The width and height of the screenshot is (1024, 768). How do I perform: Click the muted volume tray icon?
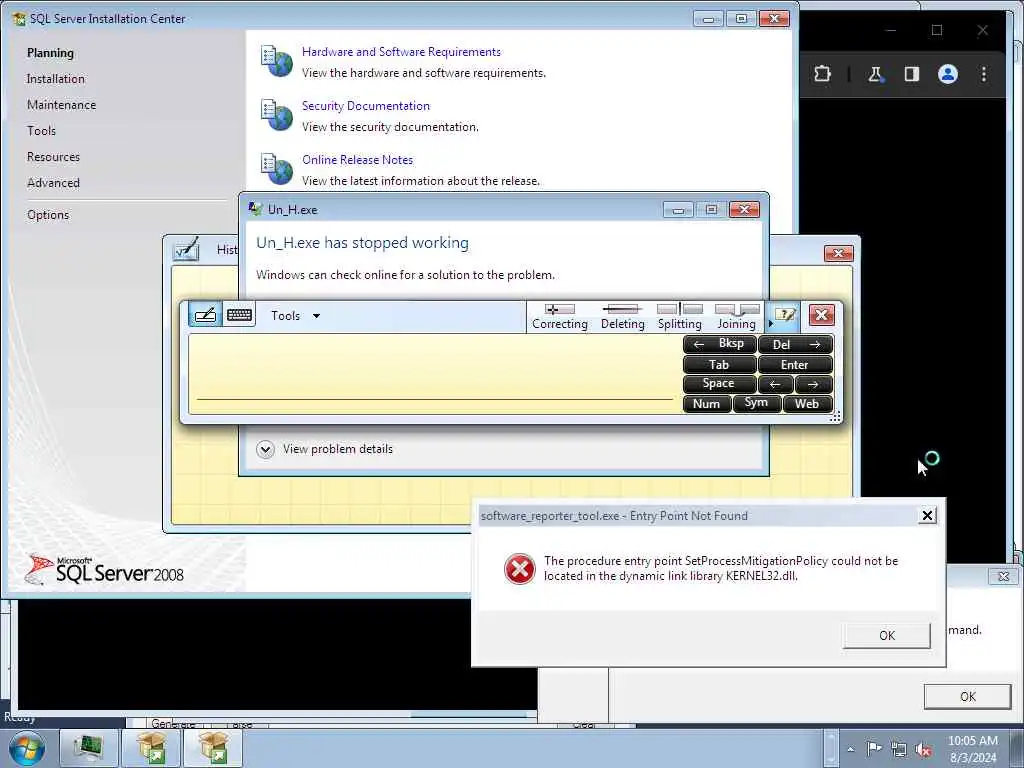click(x=923, y=750)
